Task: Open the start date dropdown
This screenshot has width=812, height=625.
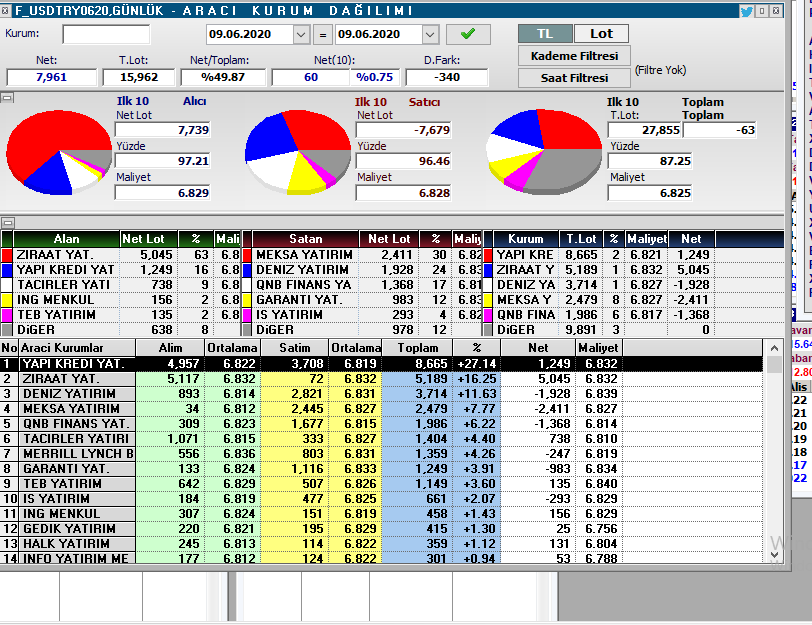Action: tap(301, 35)
